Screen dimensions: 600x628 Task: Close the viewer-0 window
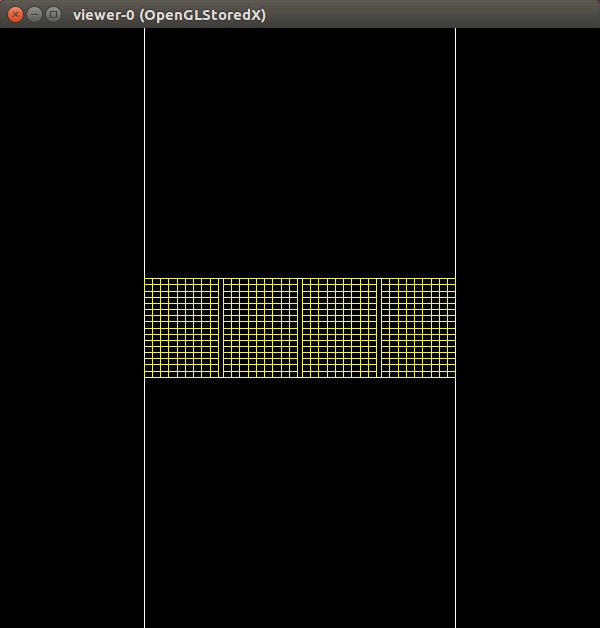[15, 15]
